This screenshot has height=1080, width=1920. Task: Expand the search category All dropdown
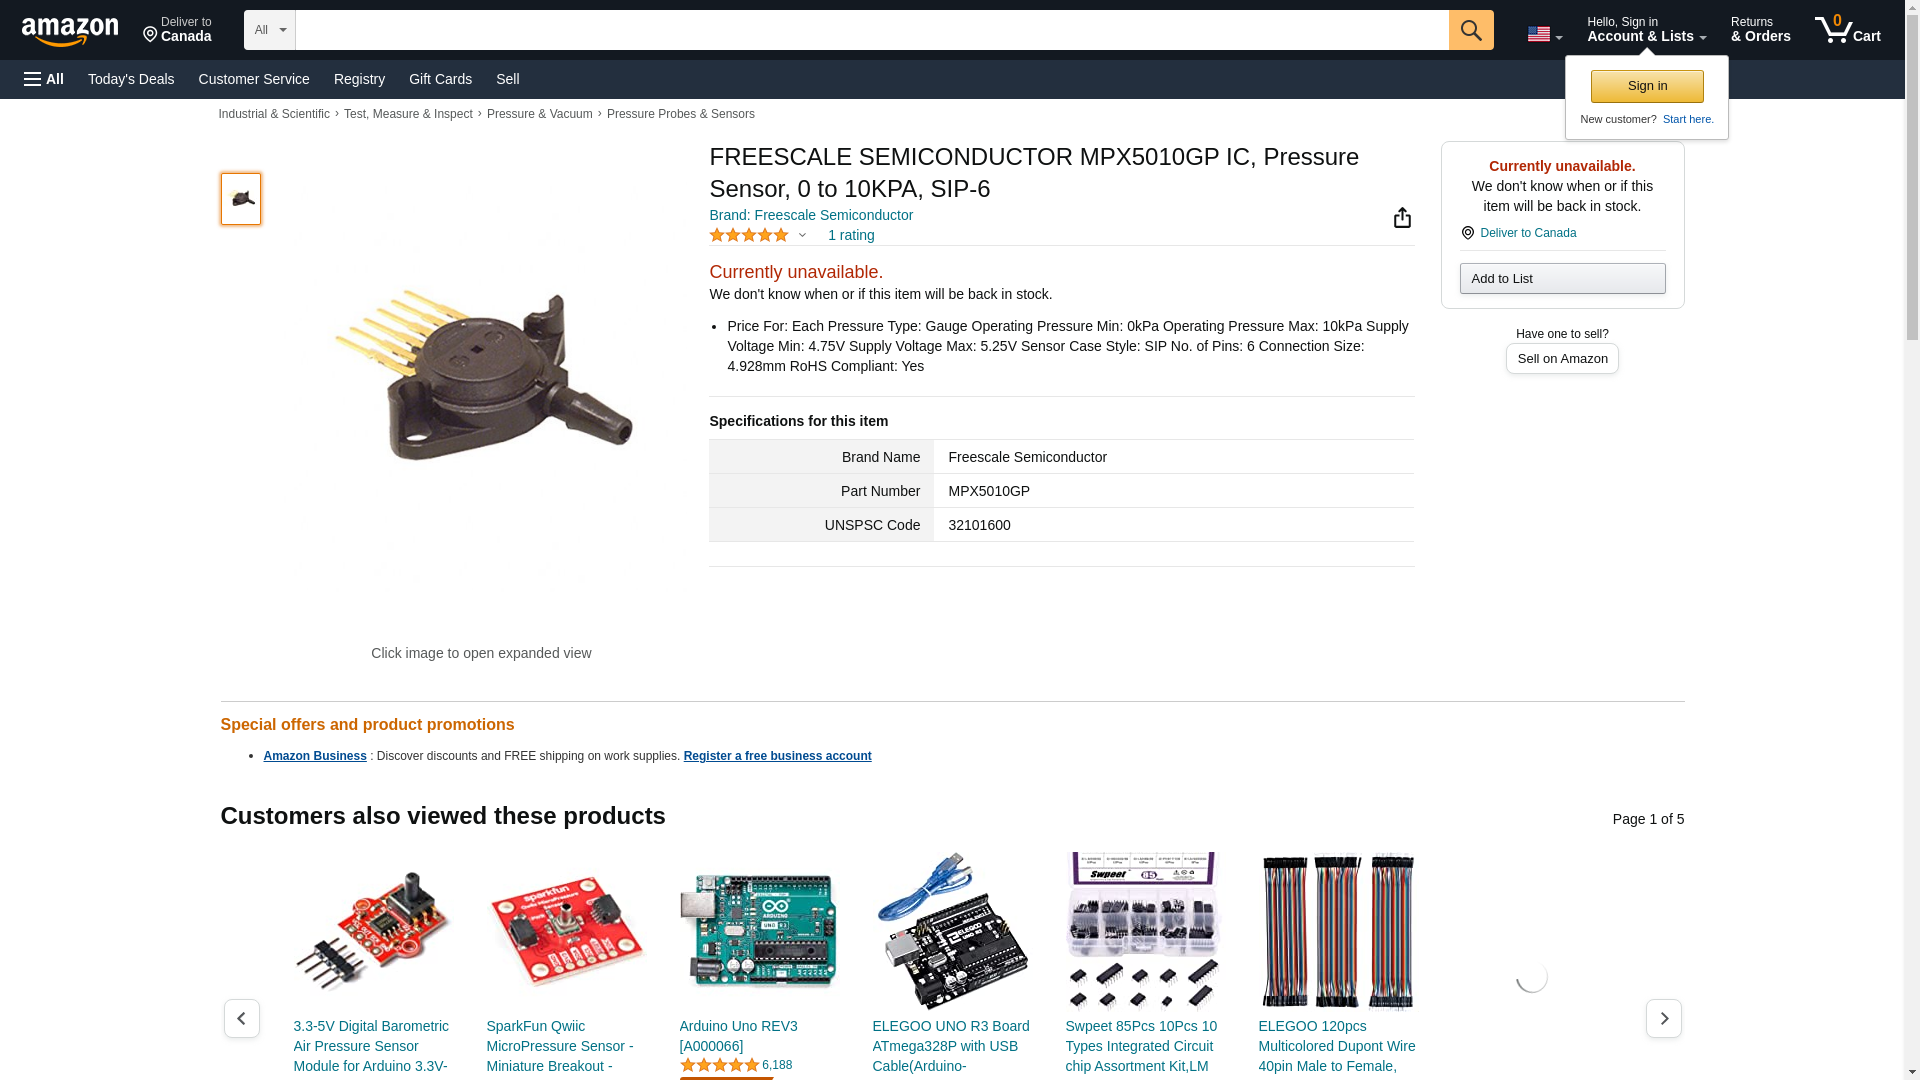tap(270, 30)
